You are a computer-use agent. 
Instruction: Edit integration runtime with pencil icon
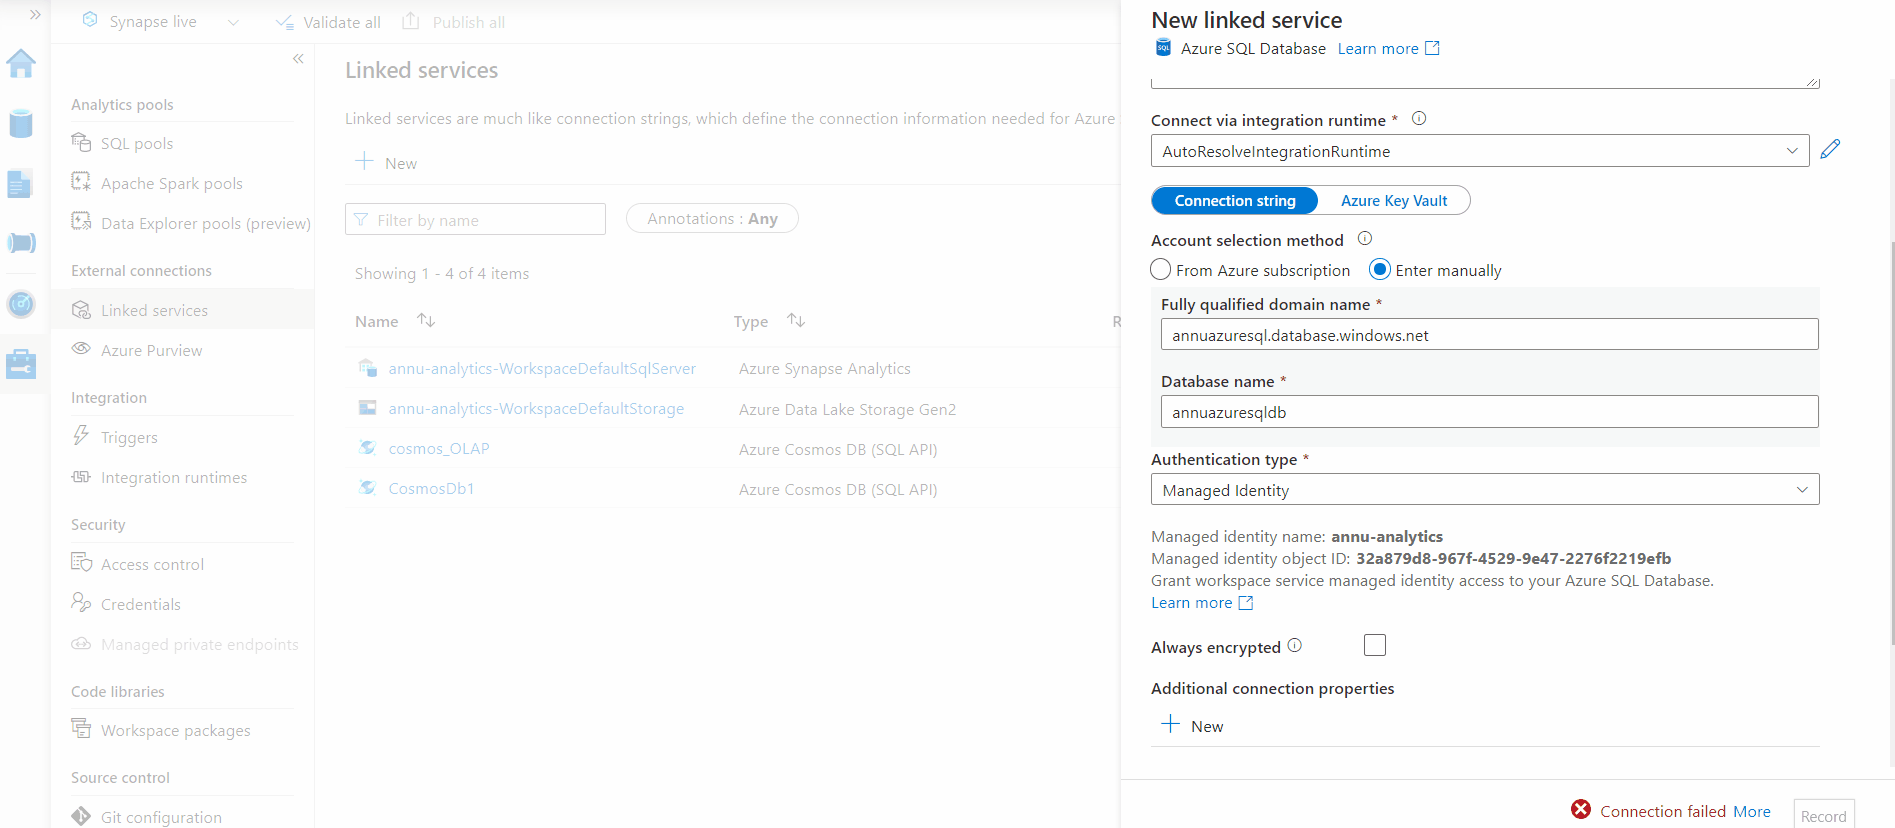pos(1830,150)
